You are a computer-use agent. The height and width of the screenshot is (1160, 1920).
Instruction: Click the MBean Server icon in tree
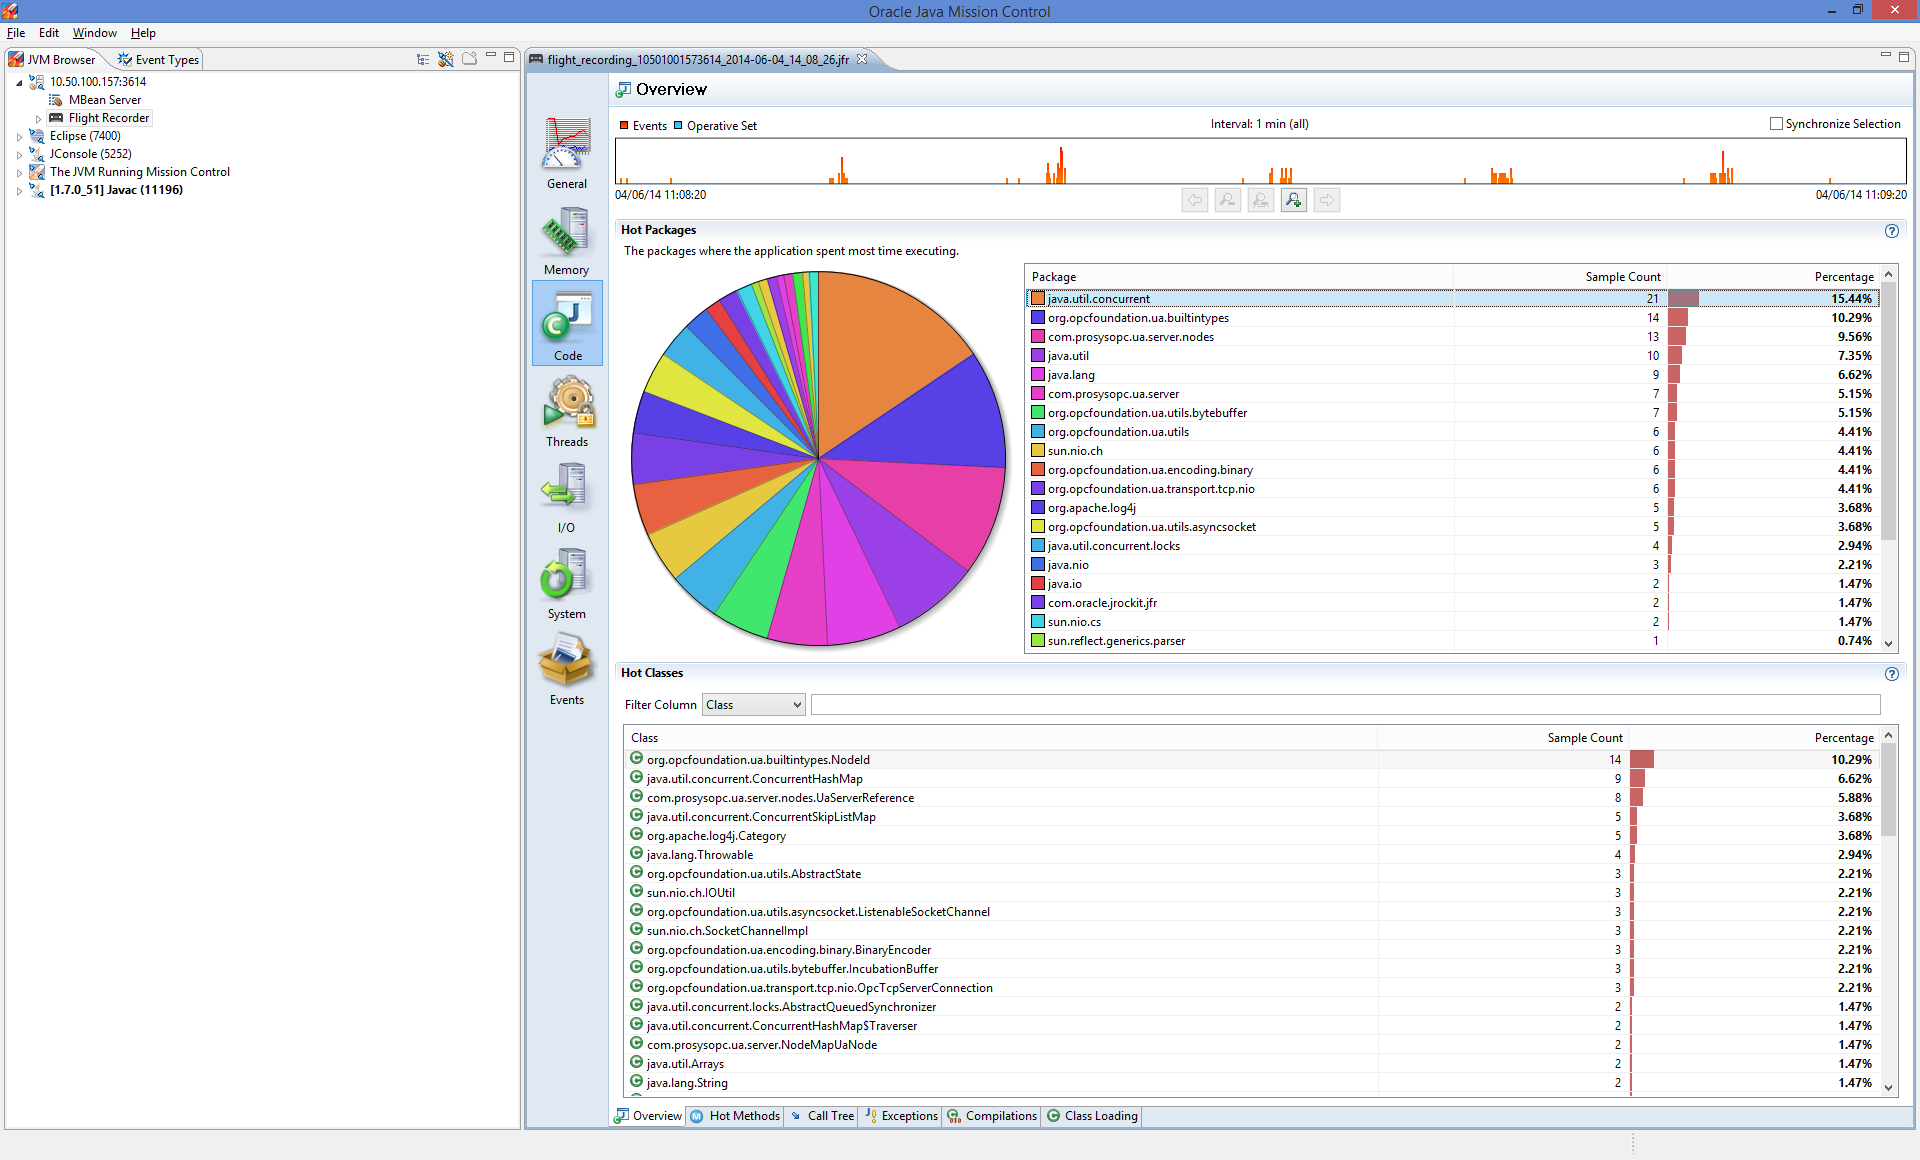pyautogui.click(x=56, y=100)
